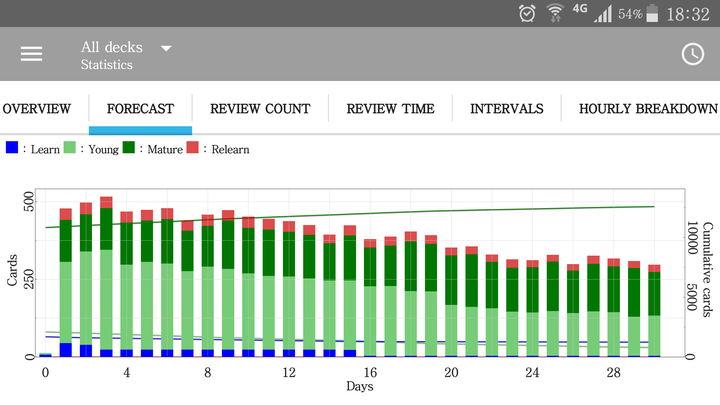The image size is (720, 405).
Task: Go to the Review Time tab
Action: [390, 109]
